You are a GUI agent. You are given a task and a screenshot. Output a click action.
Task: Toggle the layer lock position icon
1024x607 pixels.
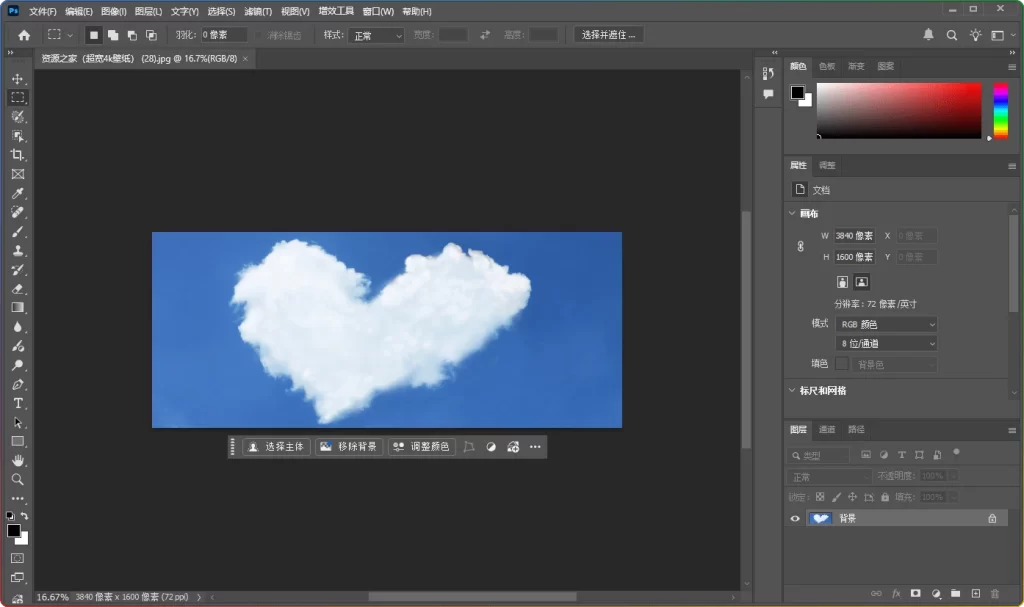coord(852,497)
